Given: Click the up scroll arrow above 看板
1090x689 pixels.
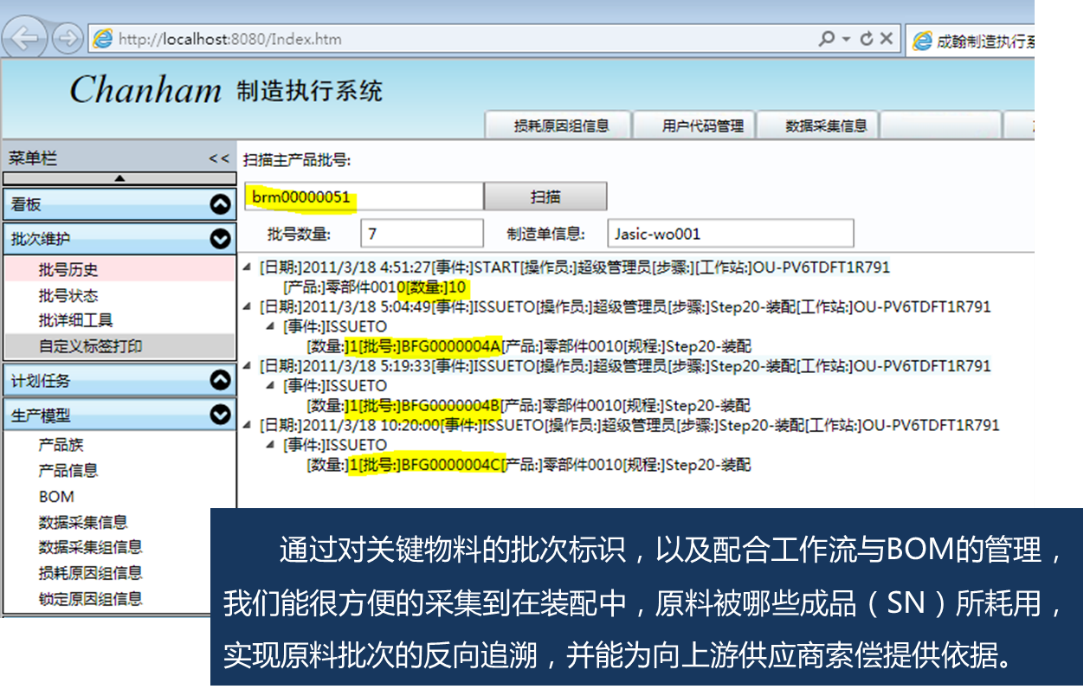Looking at the screenshot, I should [121, 178].
